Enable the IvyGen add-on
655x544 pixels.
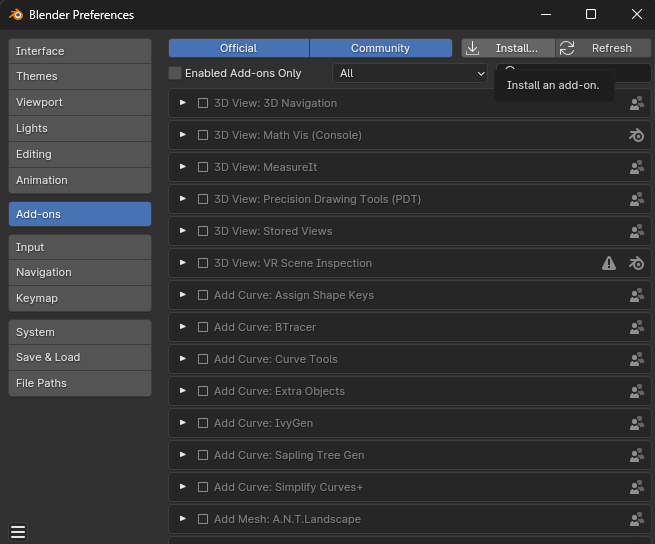tap(203, 423)
